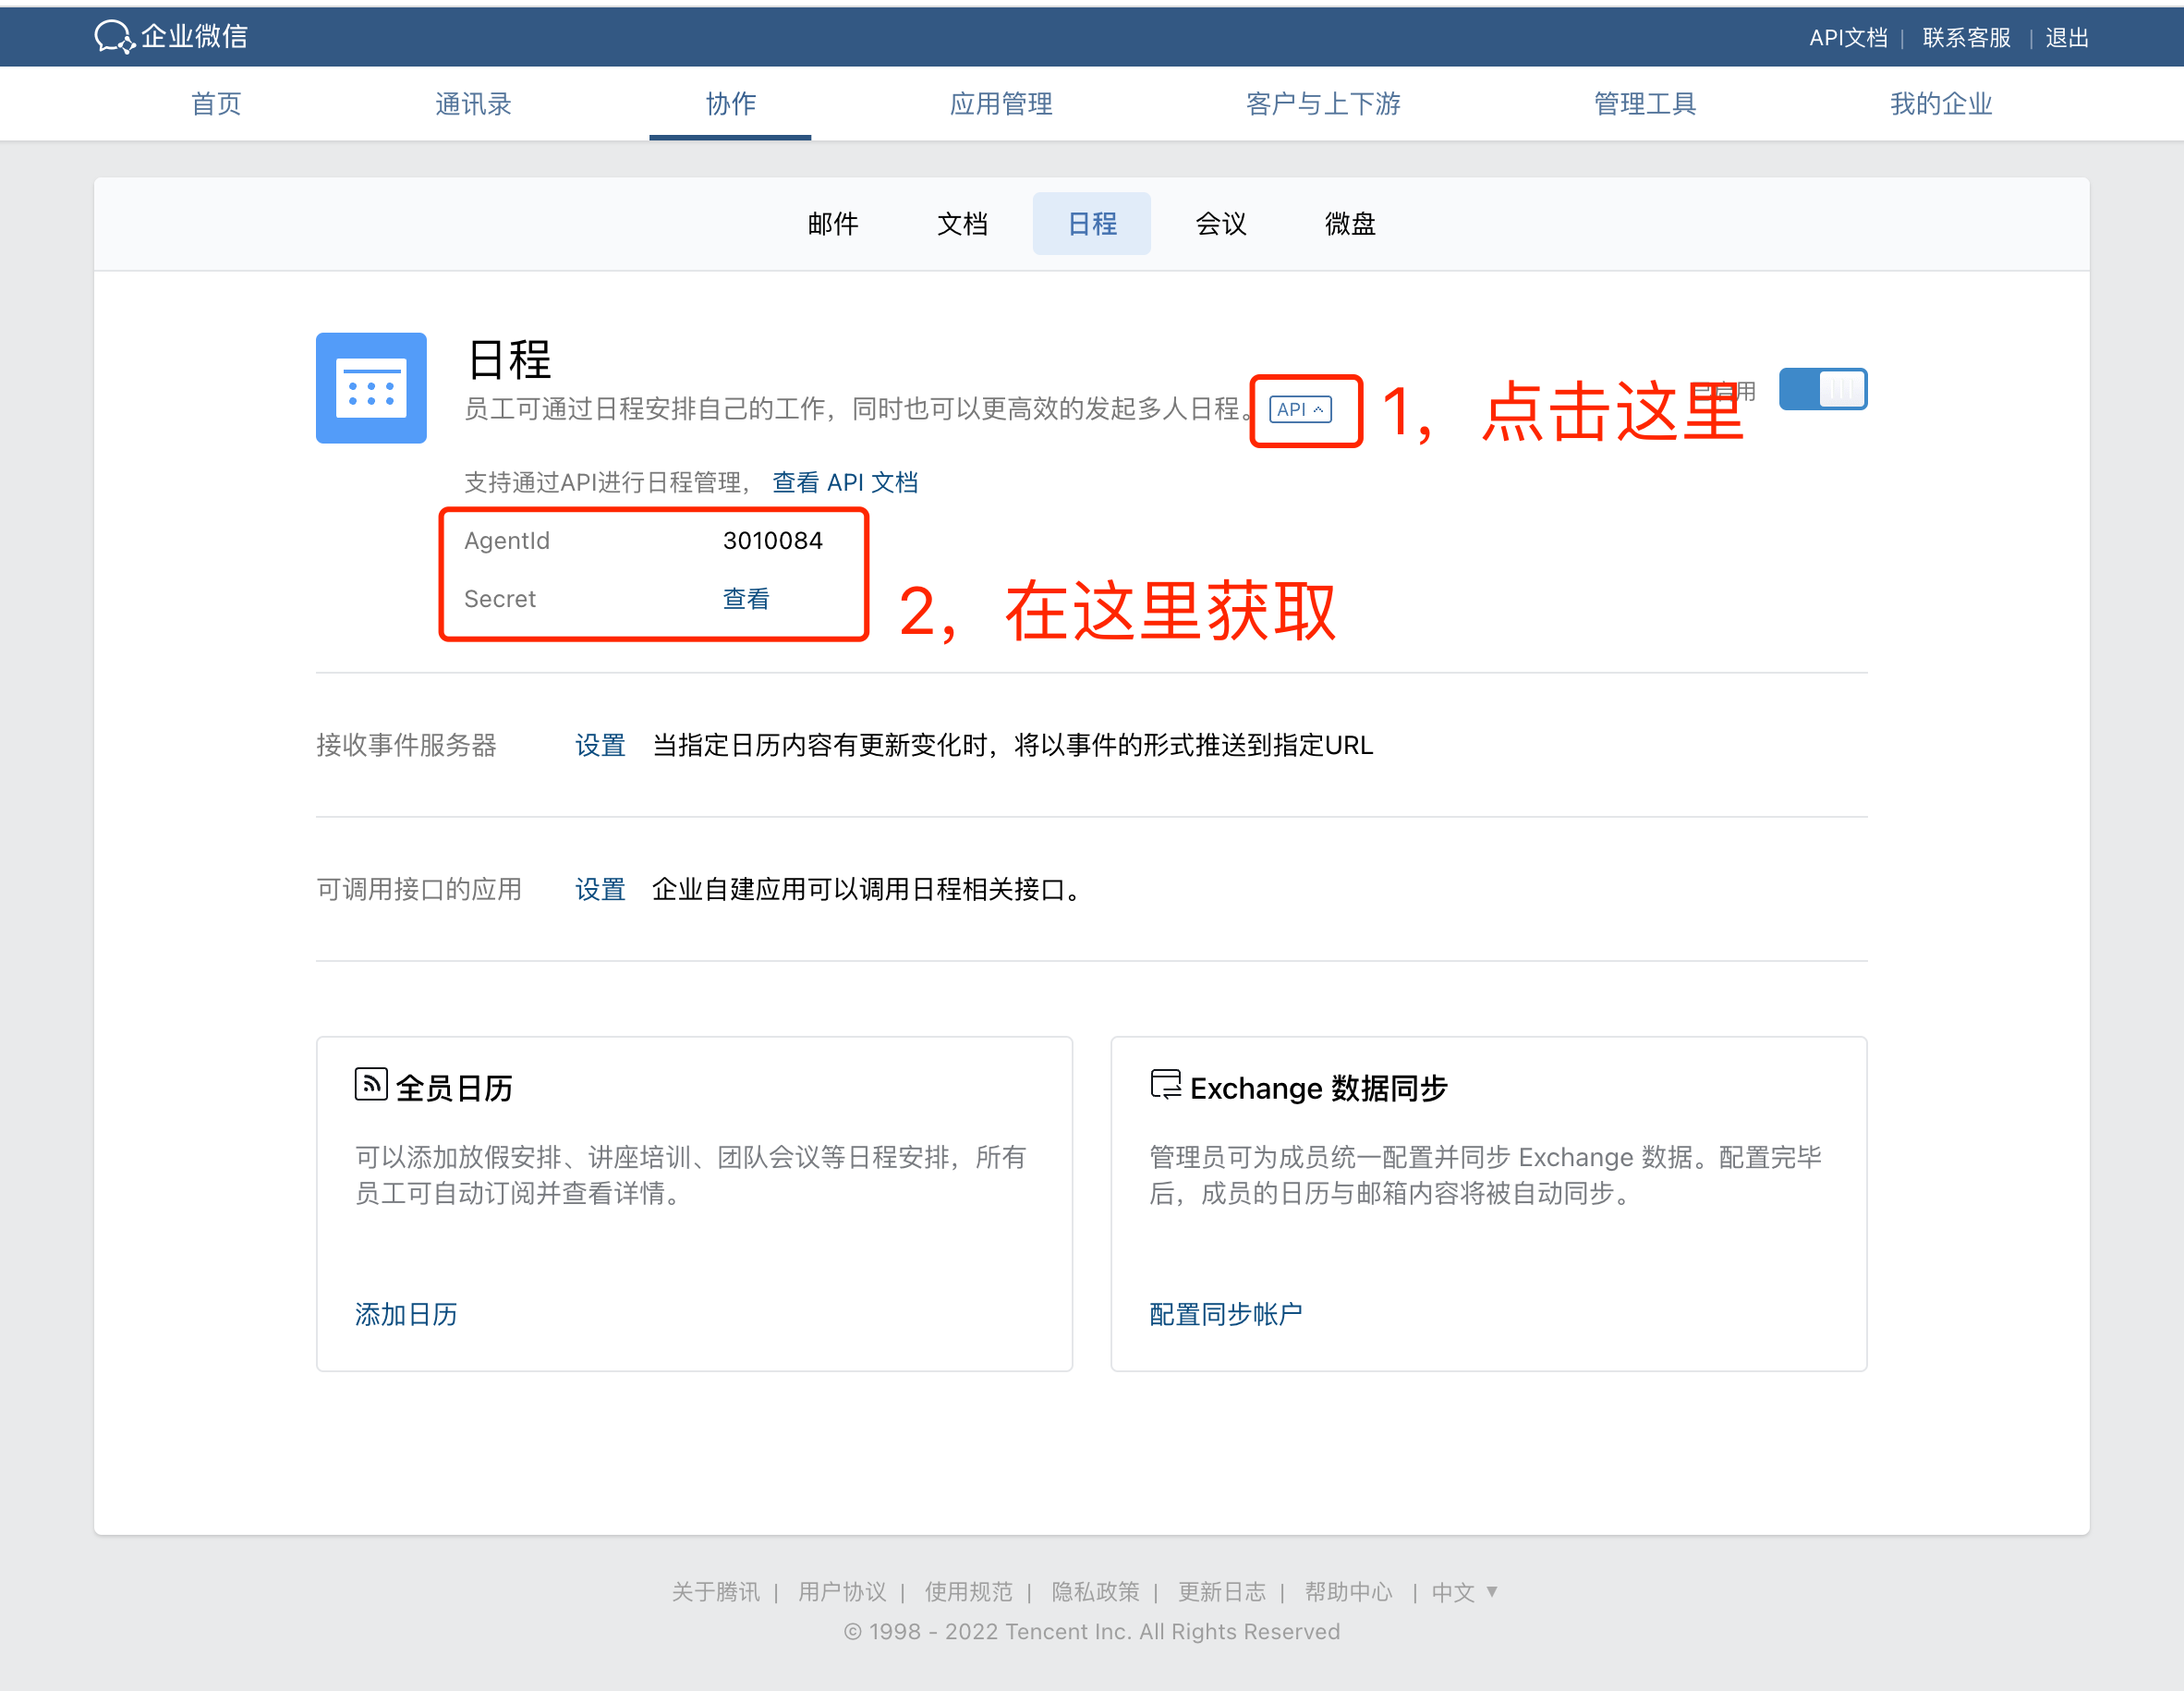
Task: Switch to the 邮件 sub-tab
Action: [833, 224]
